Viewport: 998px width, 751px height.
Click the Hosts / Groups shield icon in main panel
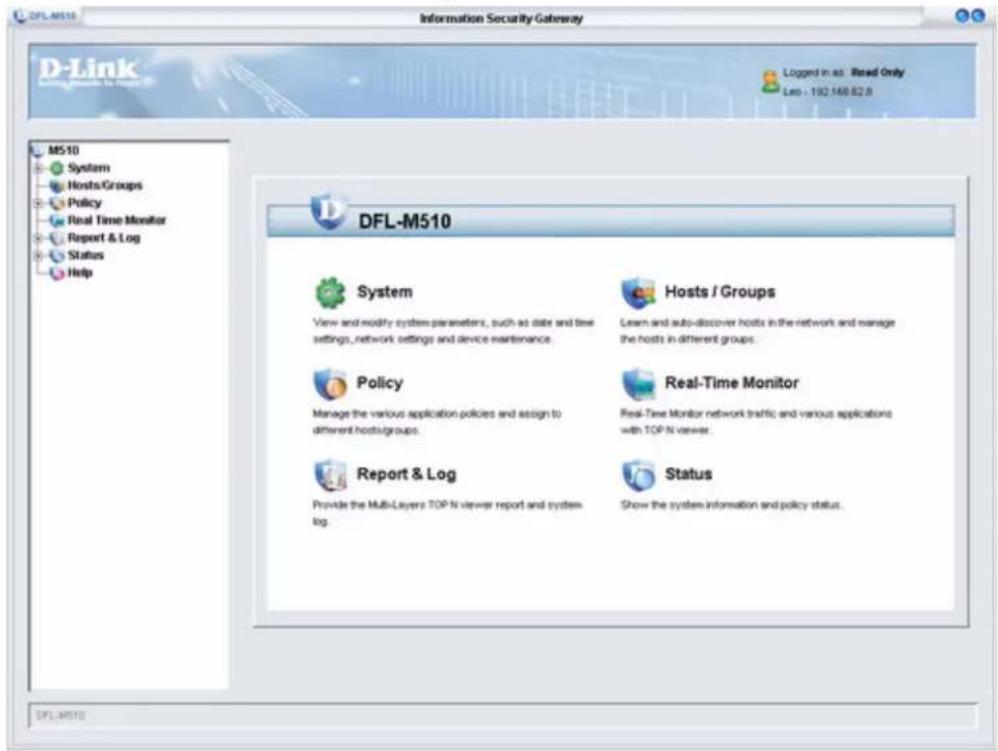coord(638,293)
